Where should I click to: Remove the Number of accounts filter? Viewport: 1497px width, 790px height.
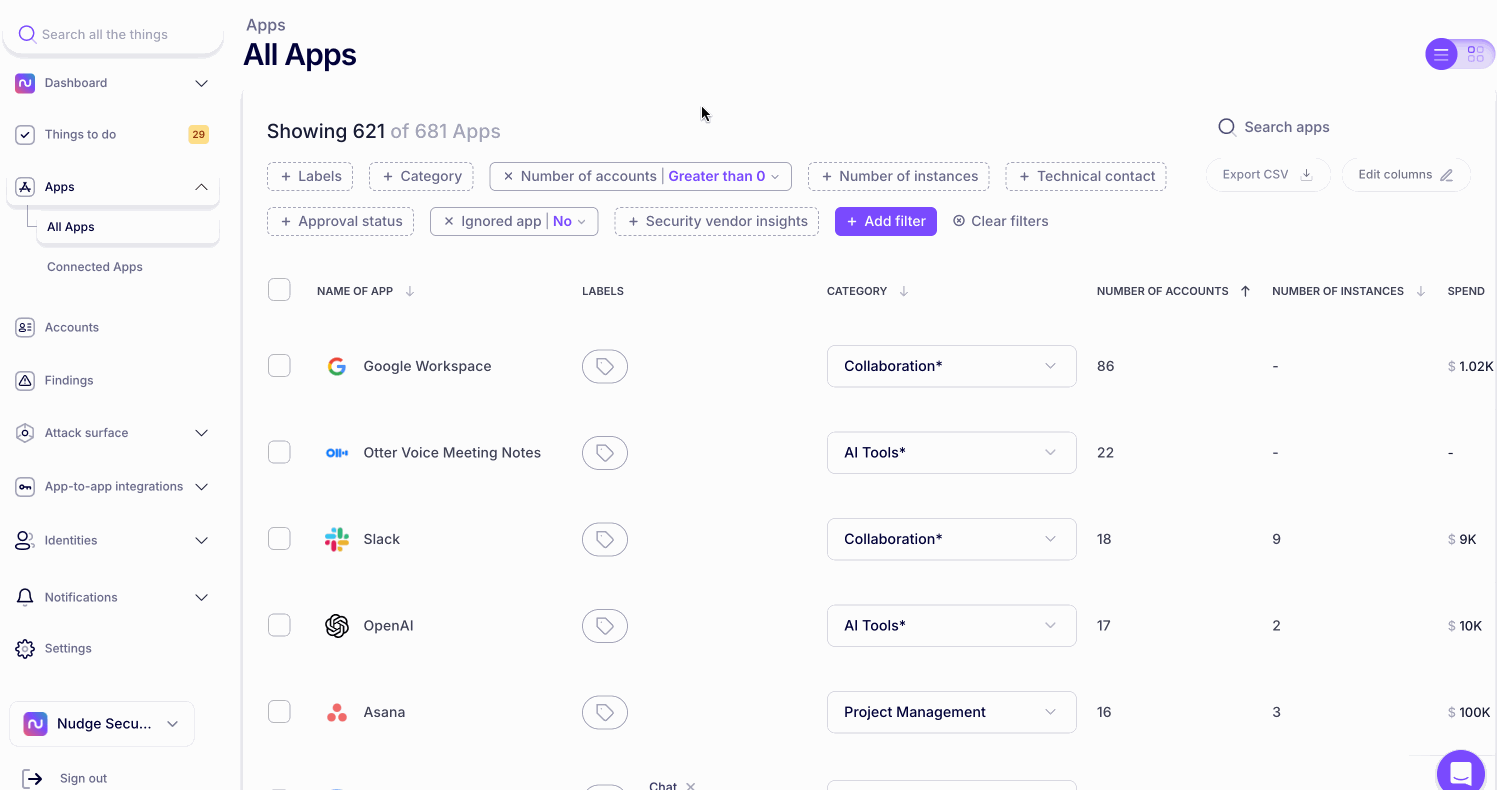(x=508, y=176)
